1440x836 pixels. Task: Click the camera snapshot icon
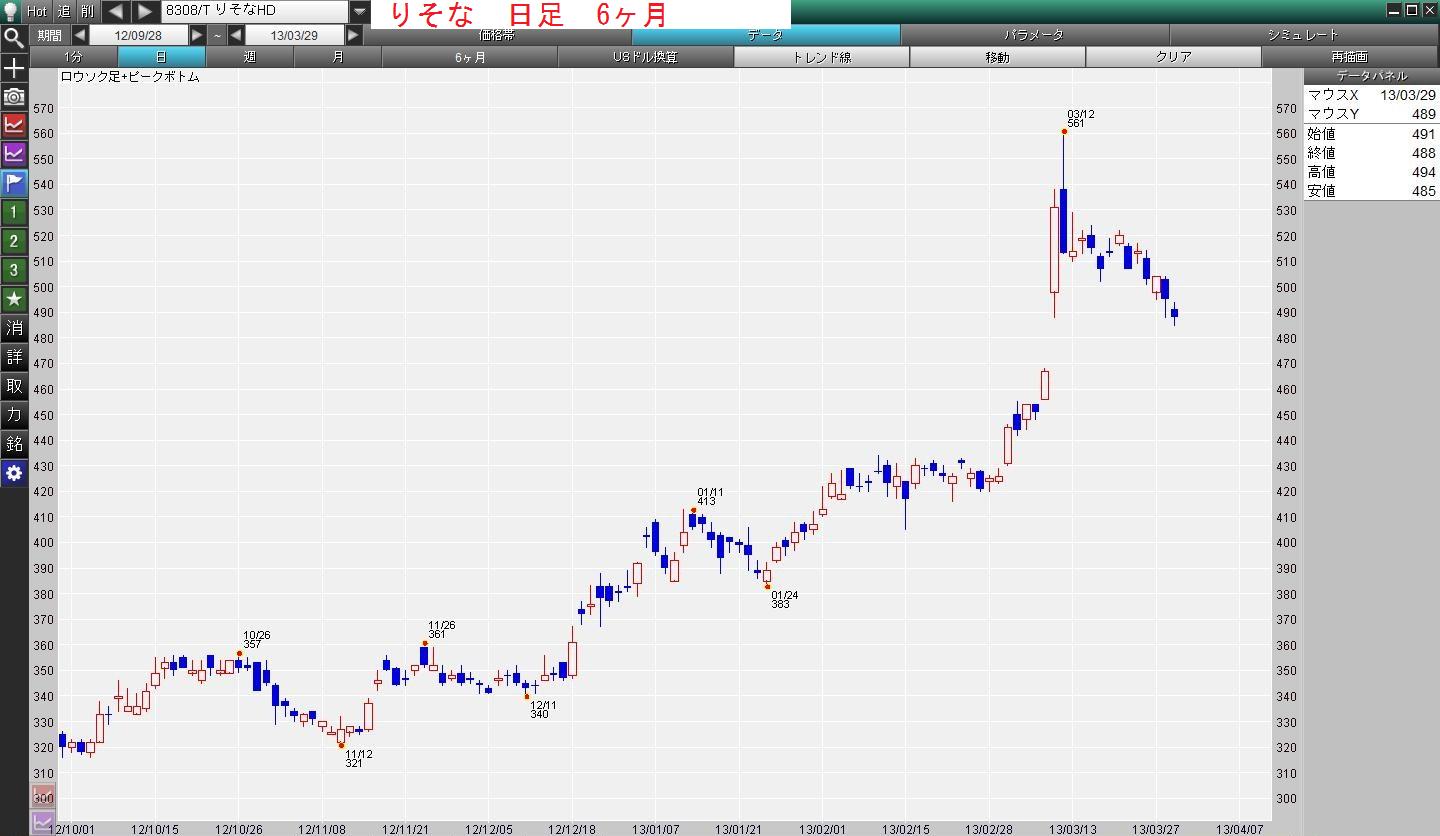click(14, 96)
